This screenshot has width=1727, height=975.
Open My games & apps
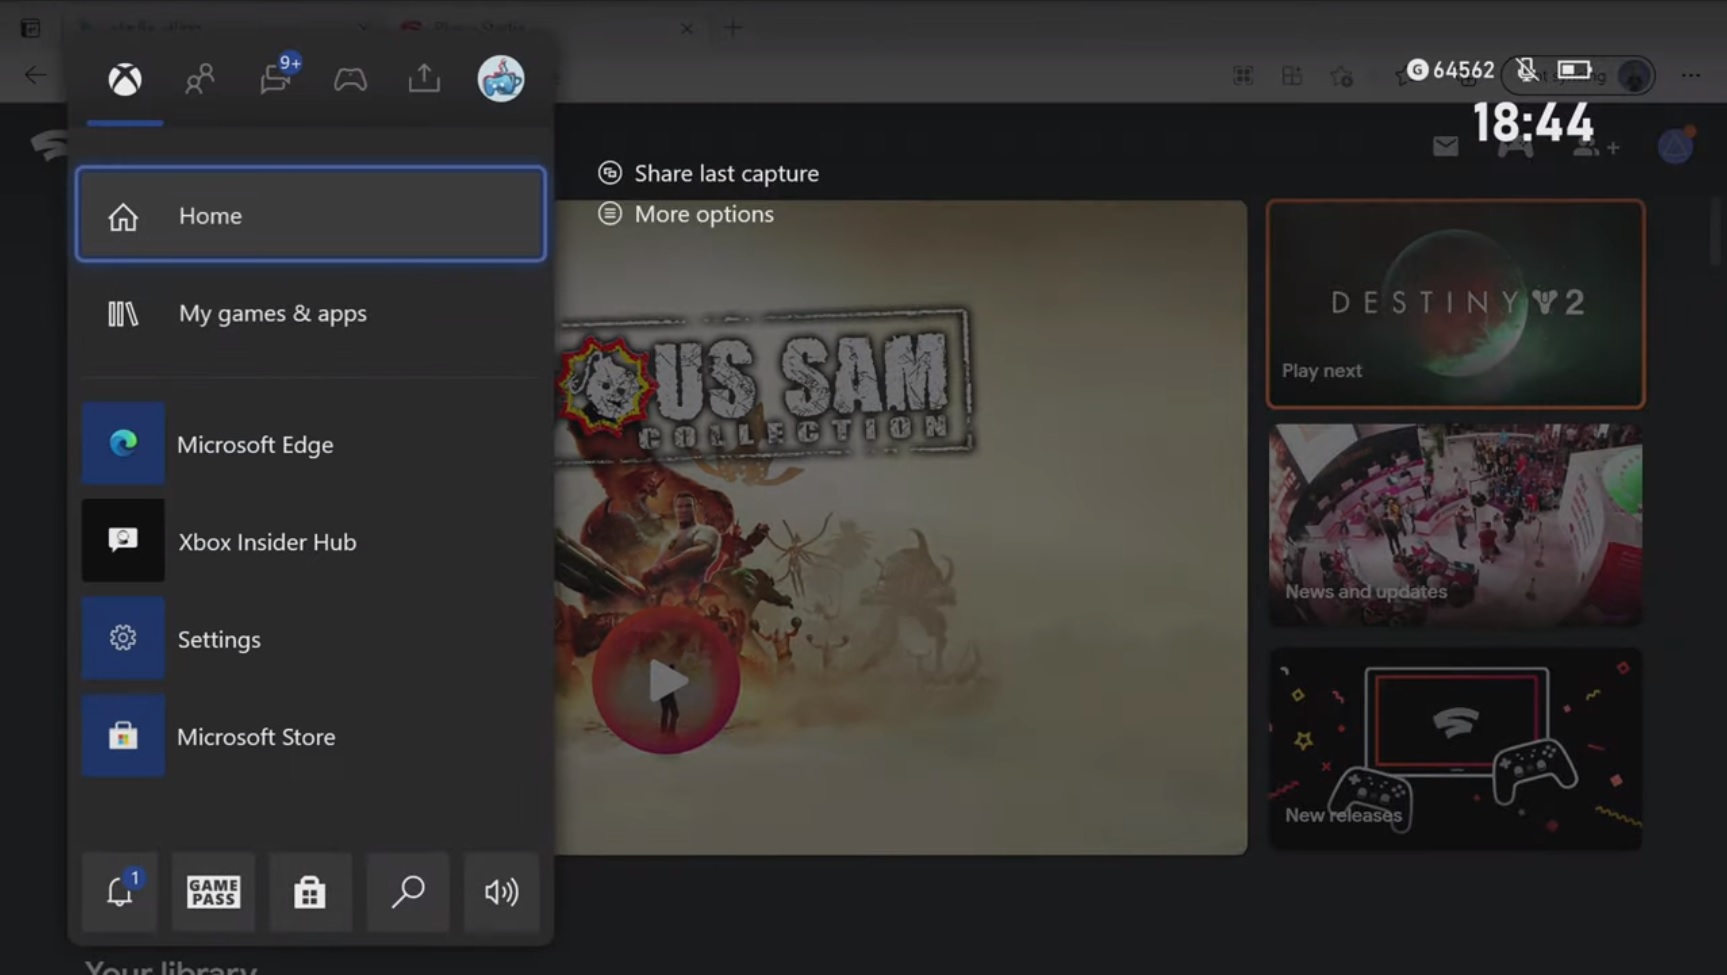click(x=311, y=314)
